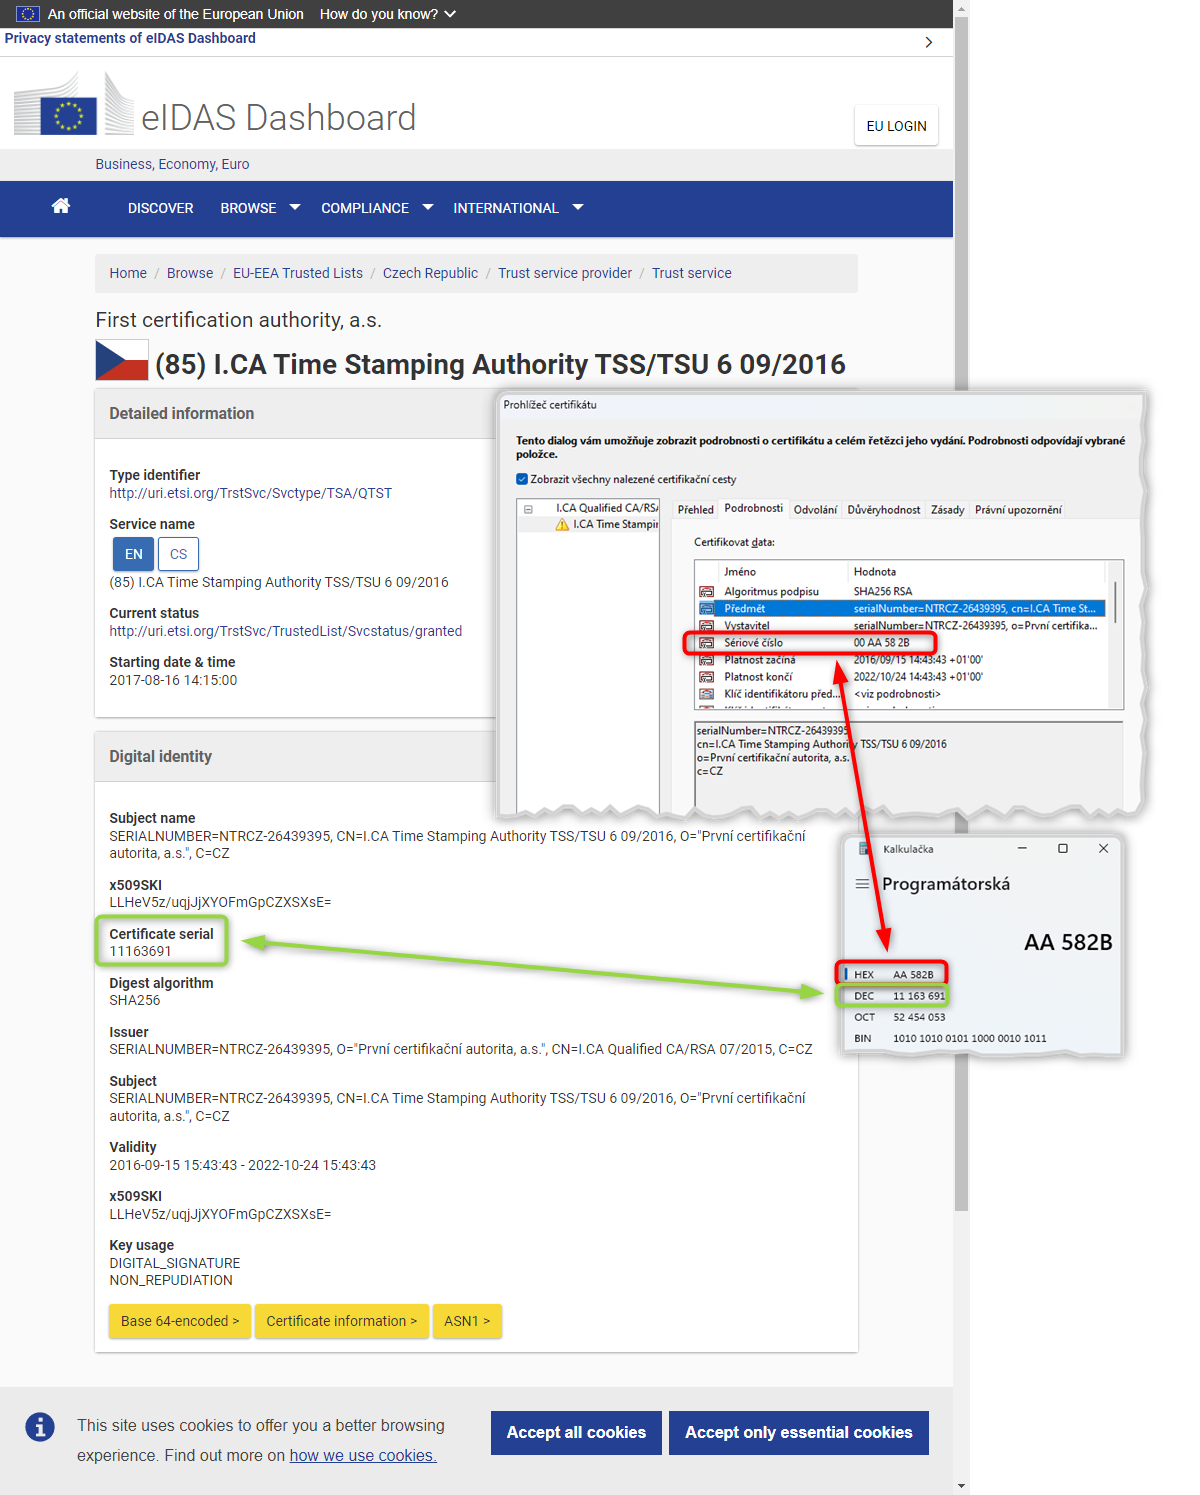Screen dimensions: 1200x1495
Task: Open the Czech Republic breadcrumb link
Action: pyautogui.click(x=430, y=273)
